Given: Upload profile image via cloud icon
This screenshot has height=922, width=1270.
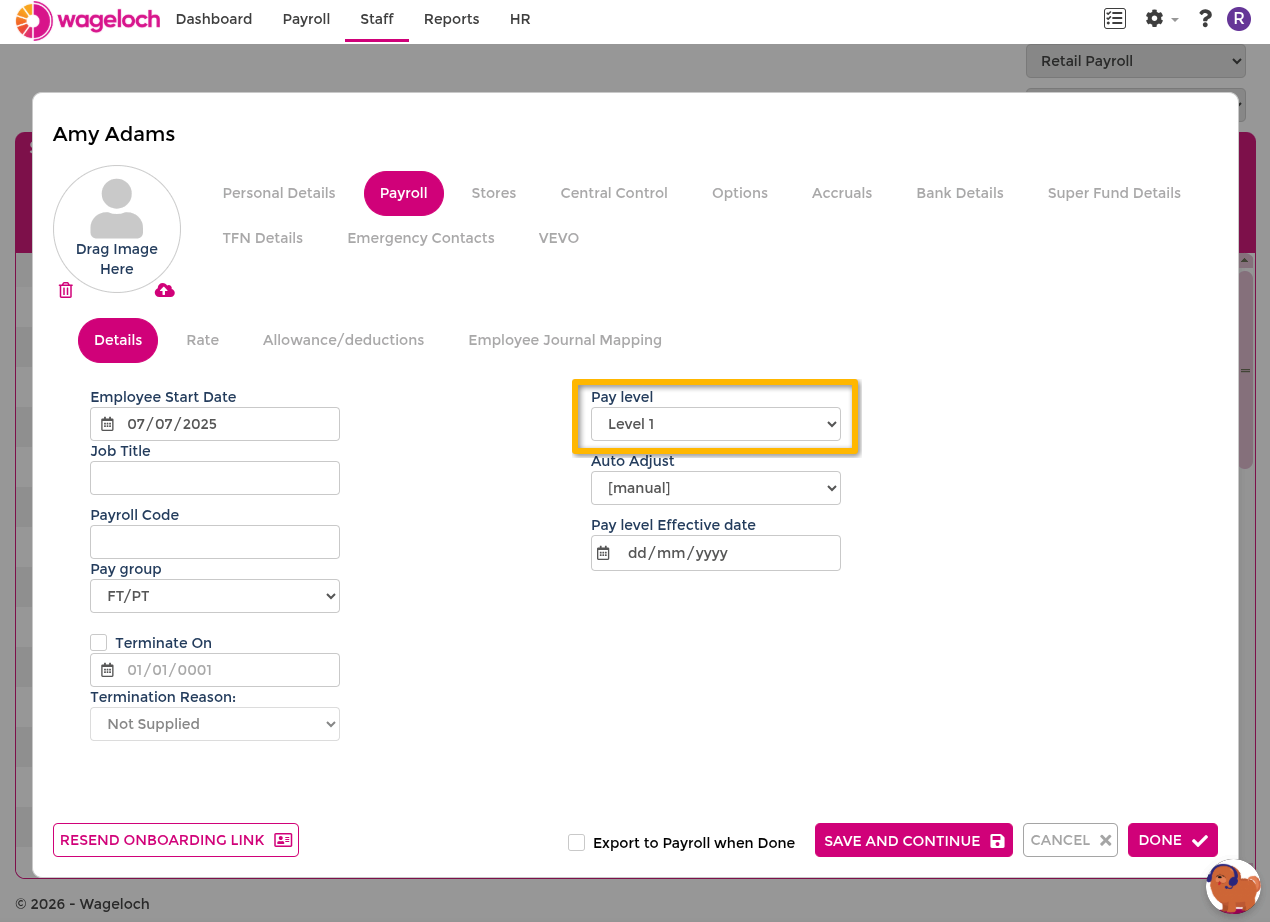Looking at the screenshot, I should [x=165, y=290].
